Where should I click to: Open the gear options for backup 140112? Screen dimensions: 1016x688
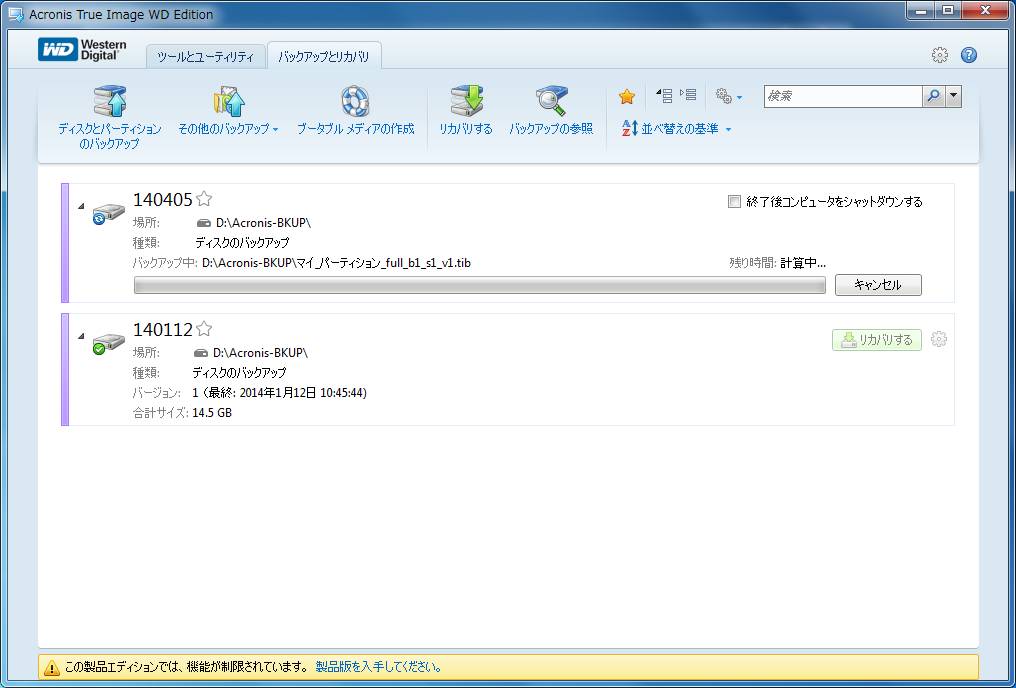tap(938, 339)
